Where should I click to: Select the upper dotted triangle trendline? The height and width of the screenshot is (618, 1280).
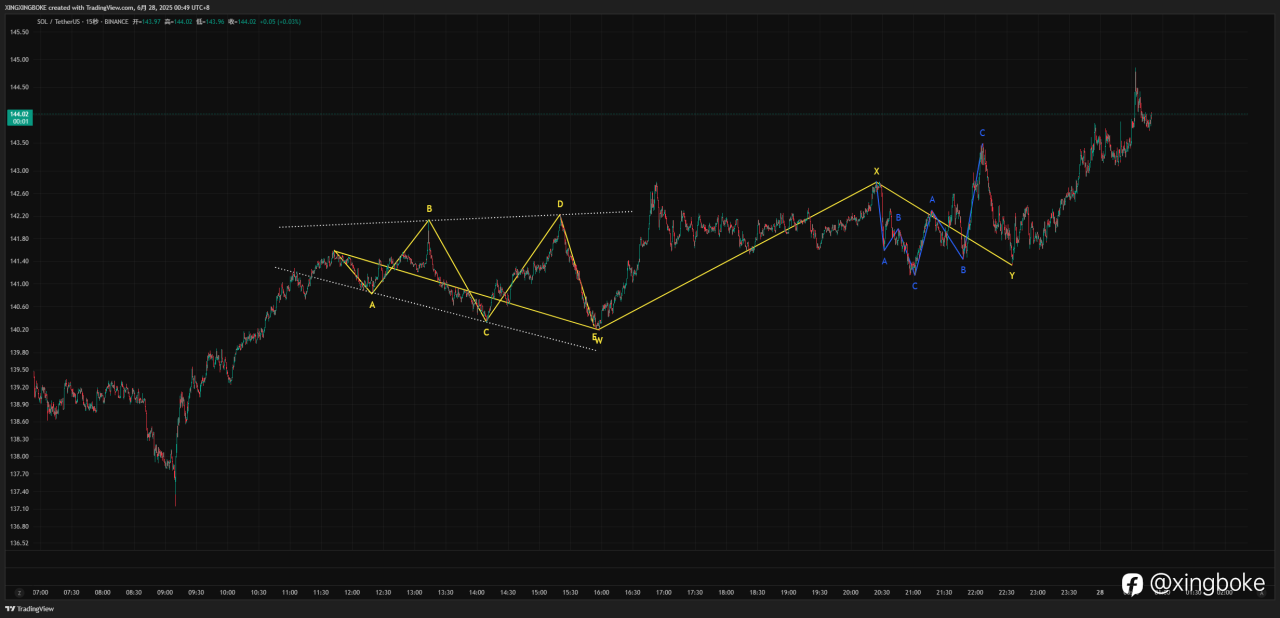point(456,220)
